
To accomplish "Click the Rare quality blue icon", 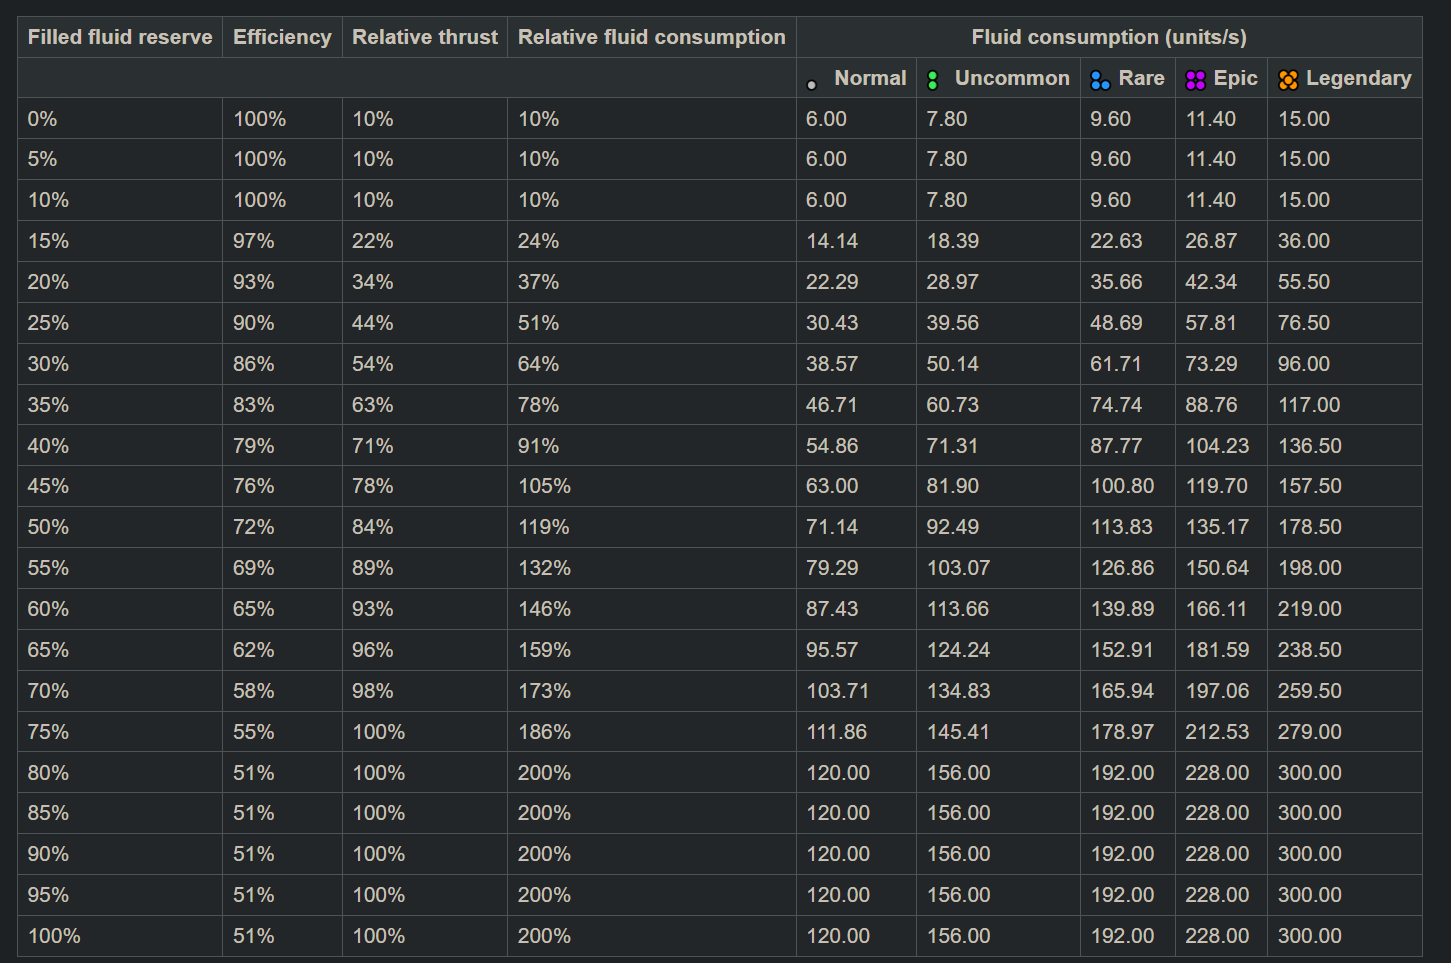I will click(x=1100, y=80).
